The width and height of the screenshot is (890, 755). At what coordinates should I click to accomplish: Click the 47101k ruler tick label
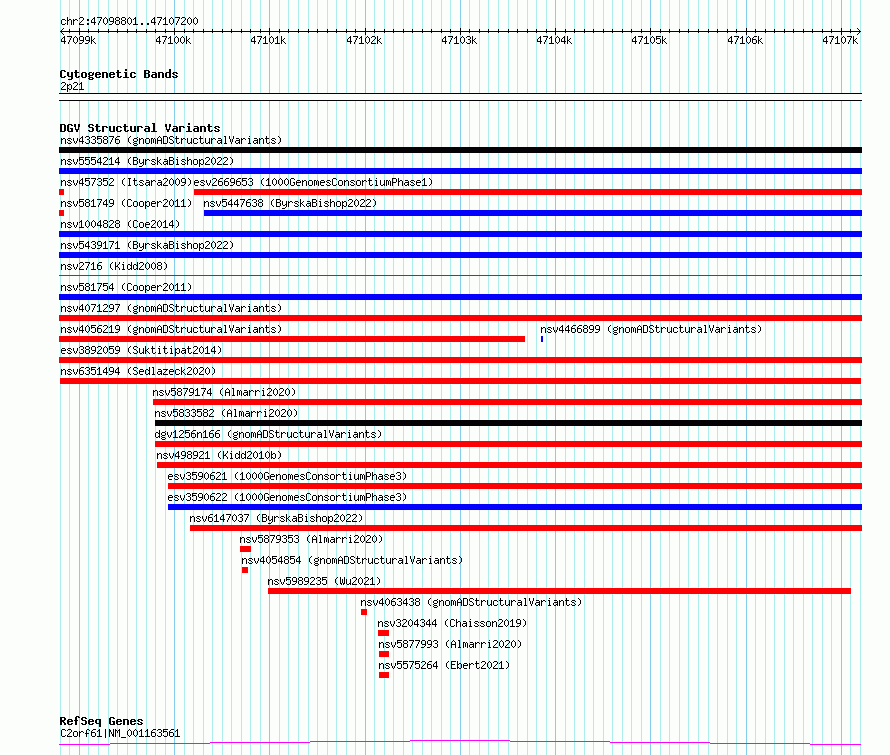[x=268, y=40]
